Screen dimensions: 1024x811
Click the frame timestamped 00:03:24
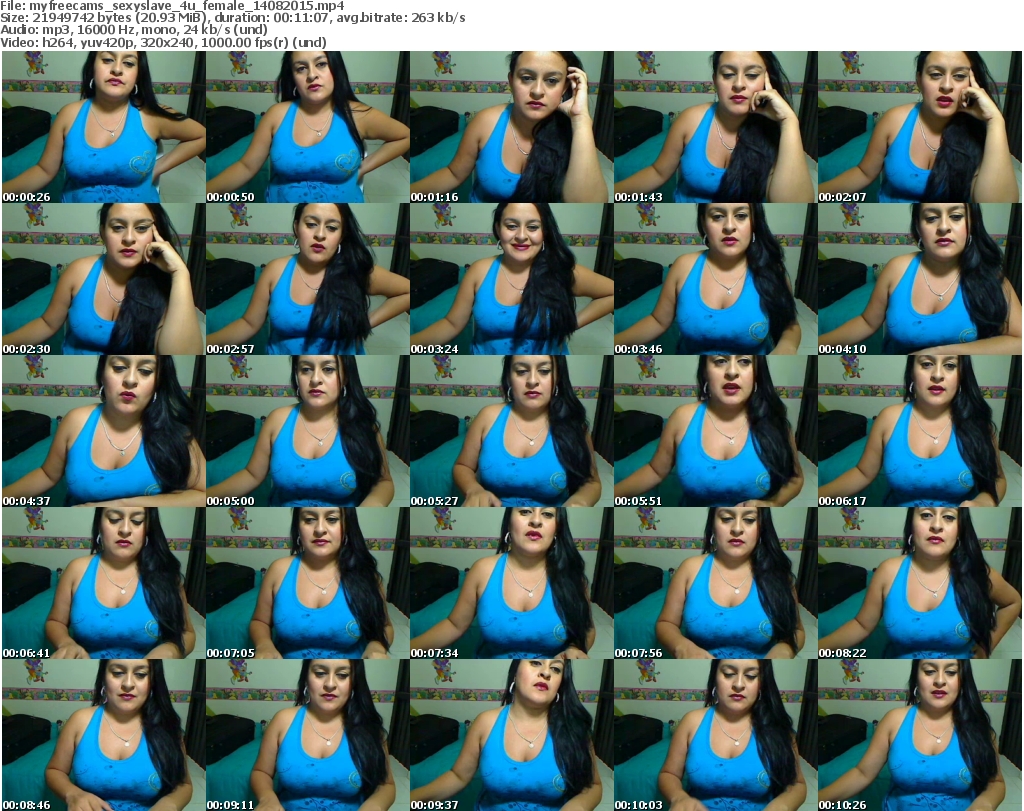511,279
